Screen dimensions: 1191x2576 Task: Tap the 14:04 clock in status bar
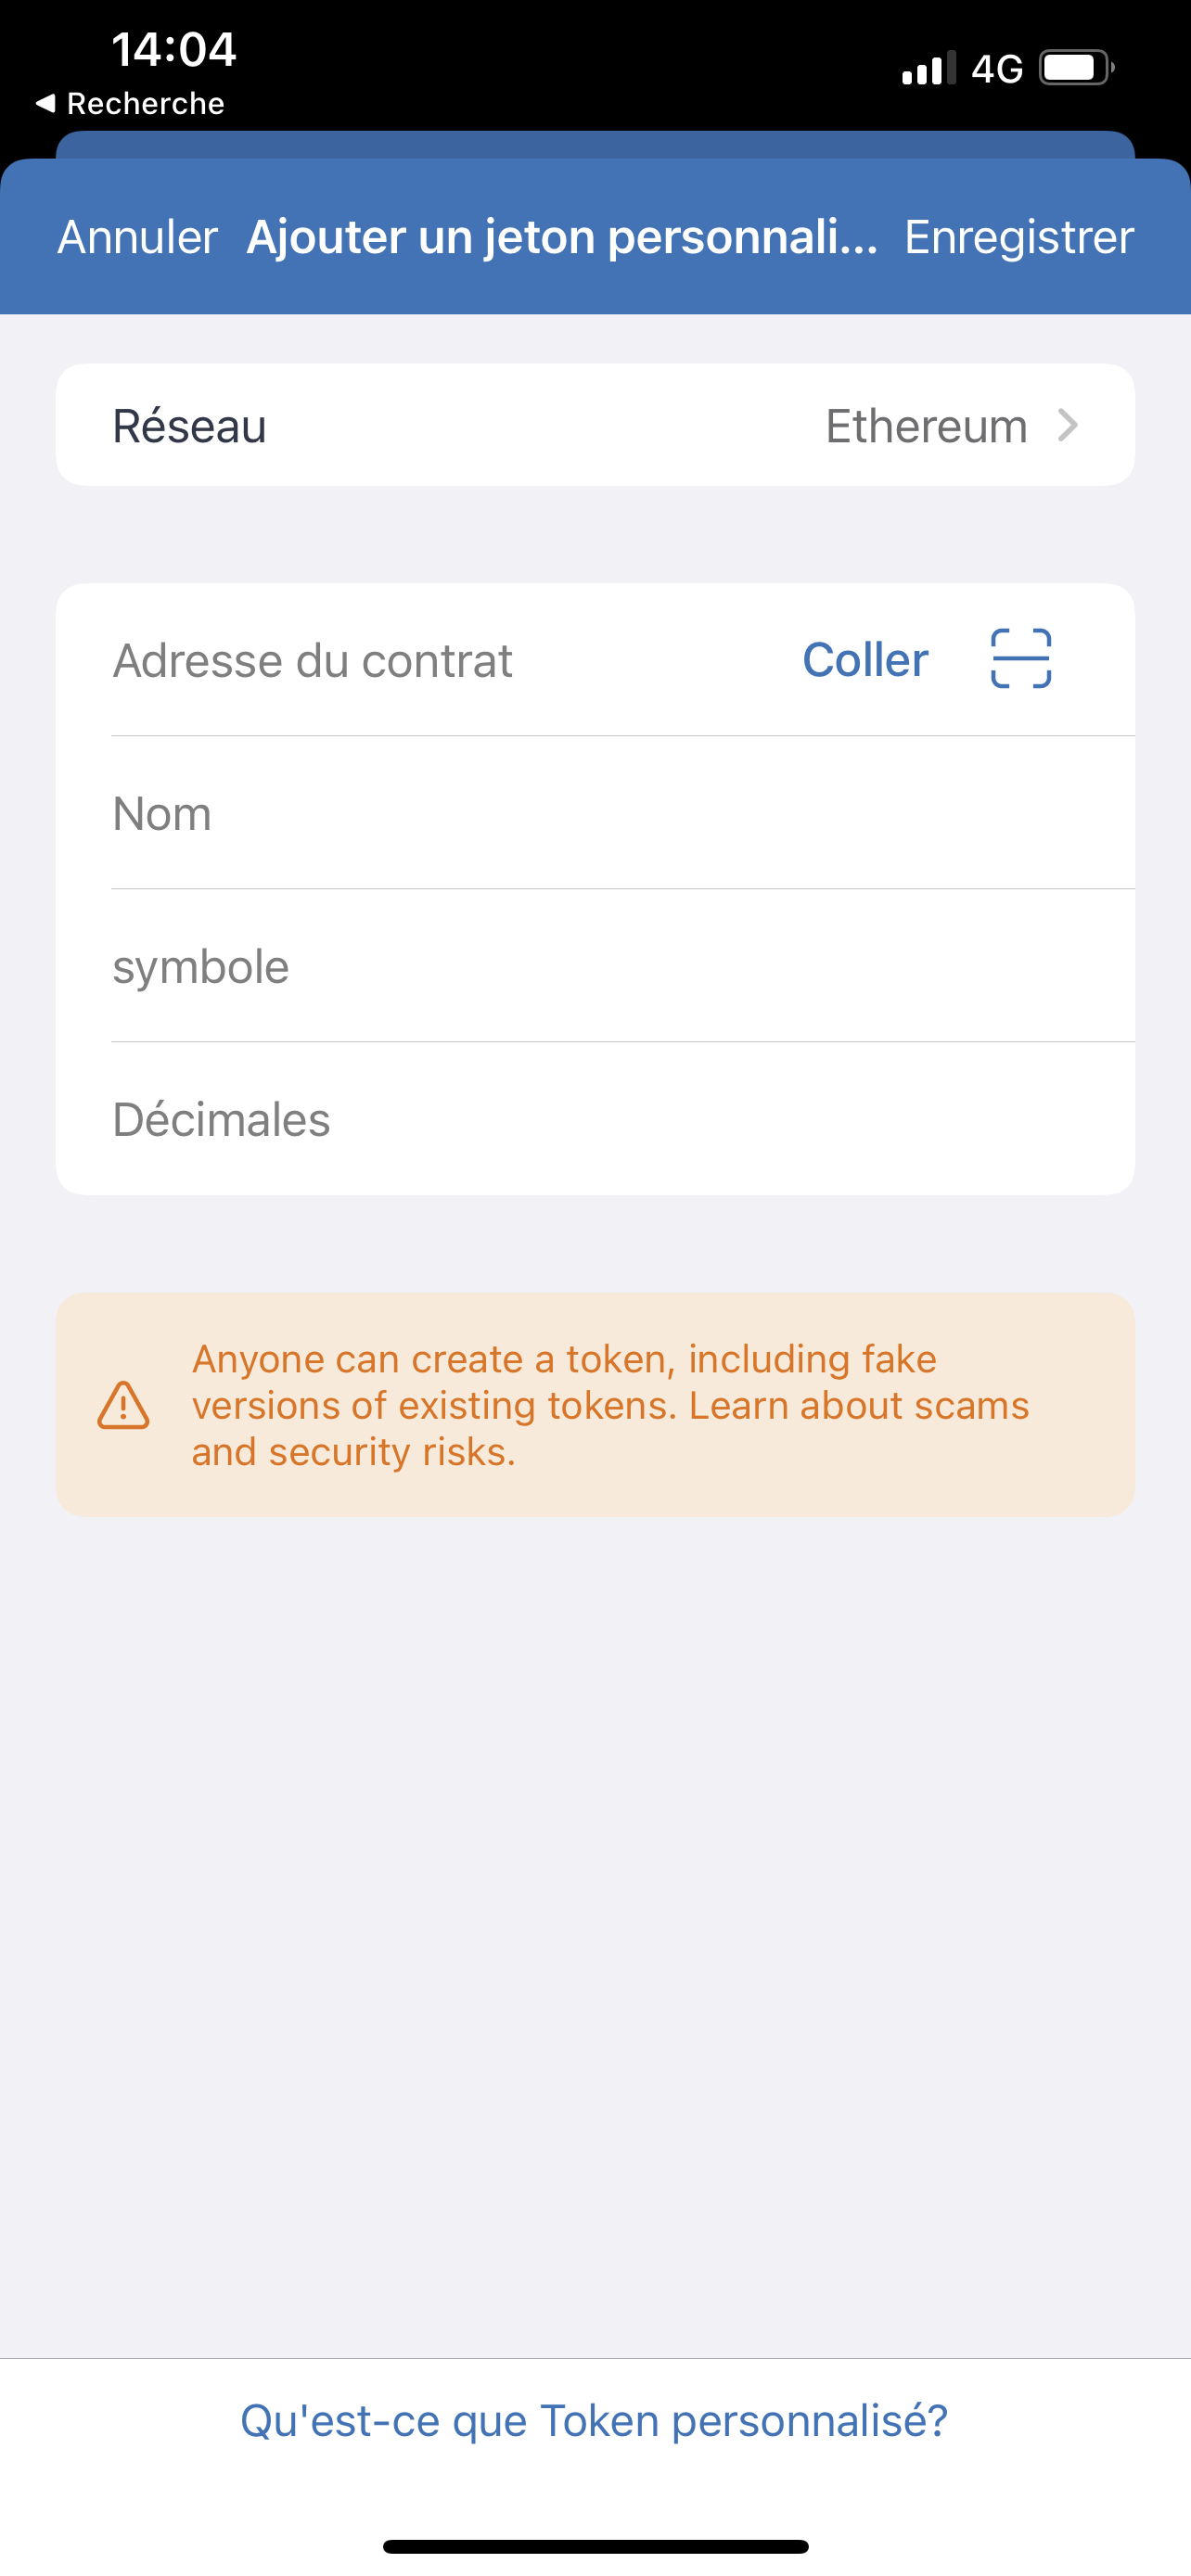[174, 49]
